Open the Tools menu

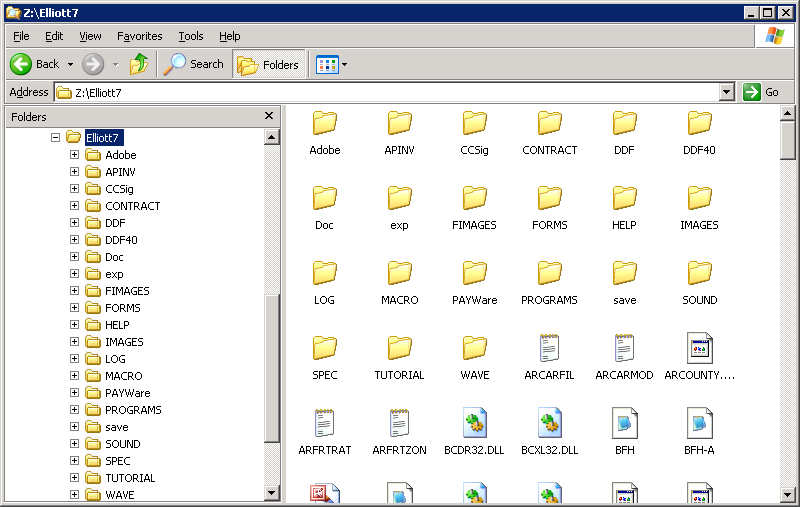click(x=191, y=36)
